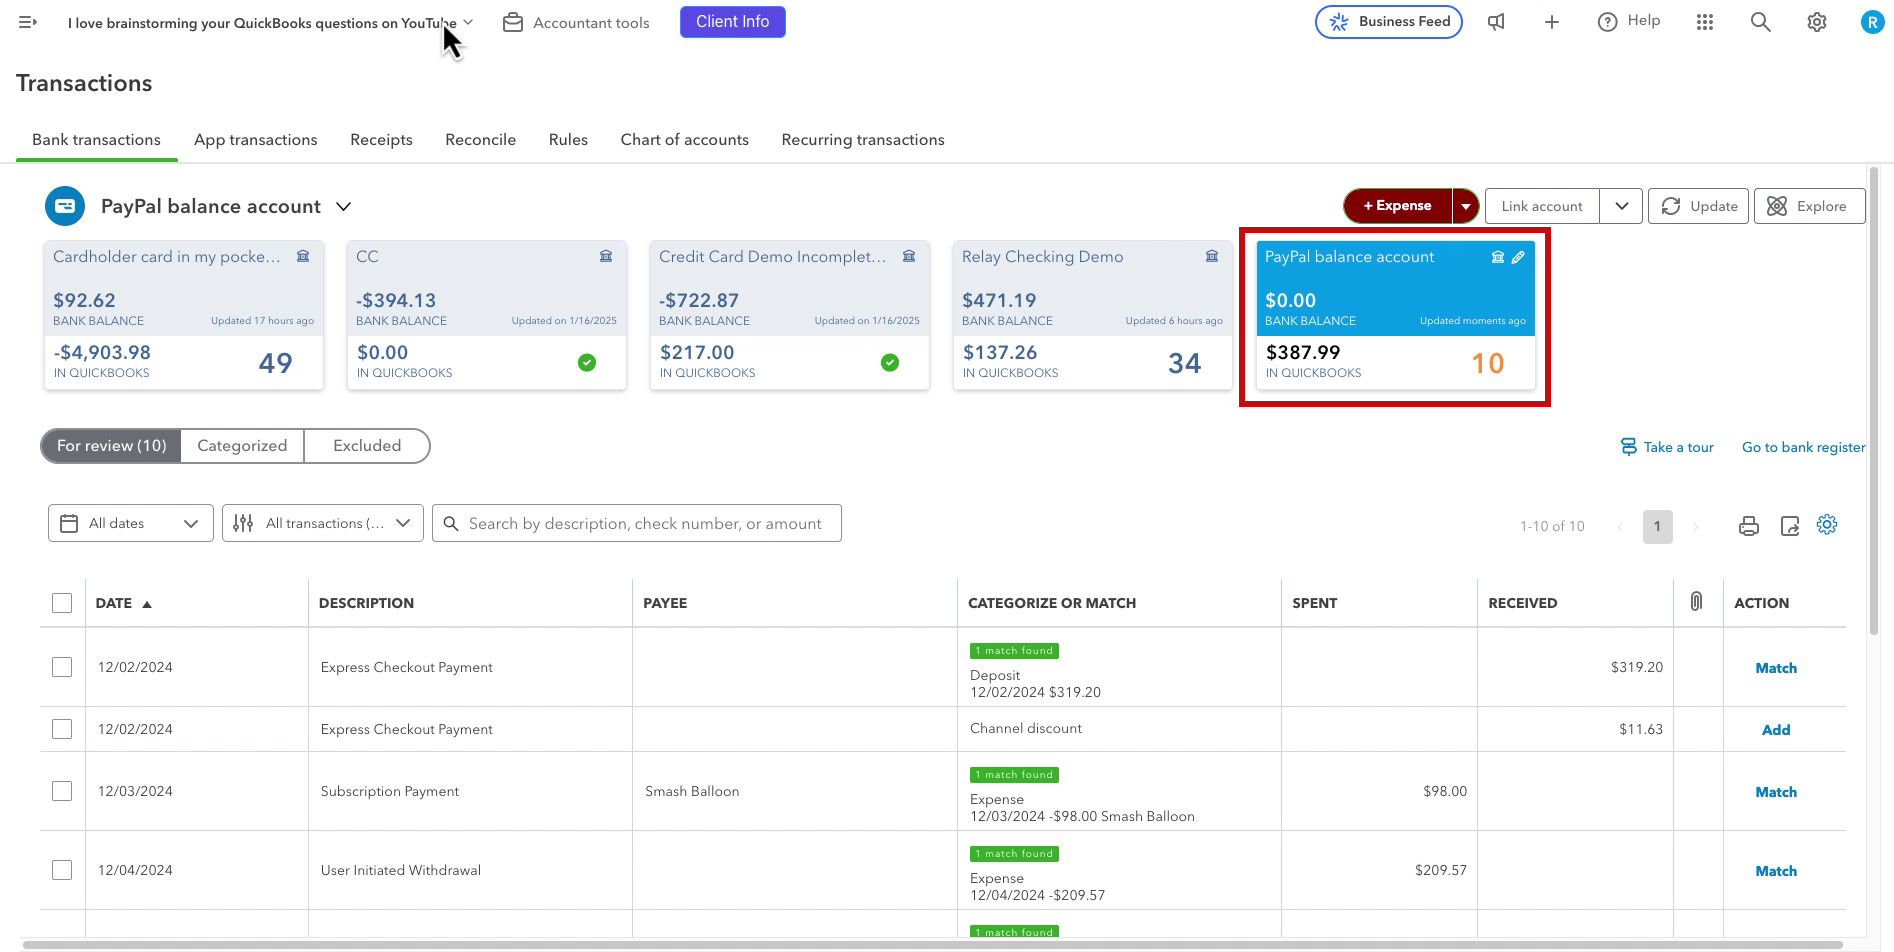Open the All transactions filter dropdown
This screenshot has height=952, width=1894.
point(323,523)
